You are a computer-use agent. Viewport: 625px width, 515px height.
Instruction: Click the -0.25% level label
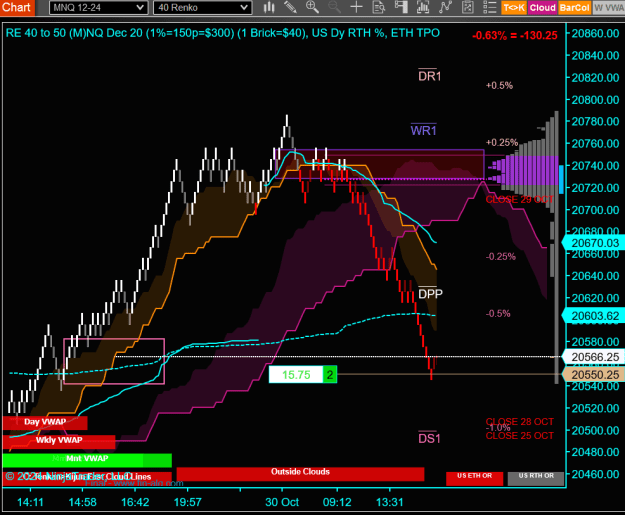[500, 256]
